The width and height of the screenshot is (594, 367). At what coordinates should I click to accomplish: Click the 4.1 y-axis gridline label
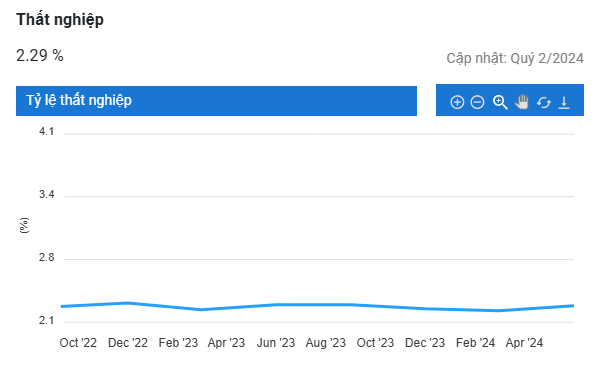pos(47,132)
